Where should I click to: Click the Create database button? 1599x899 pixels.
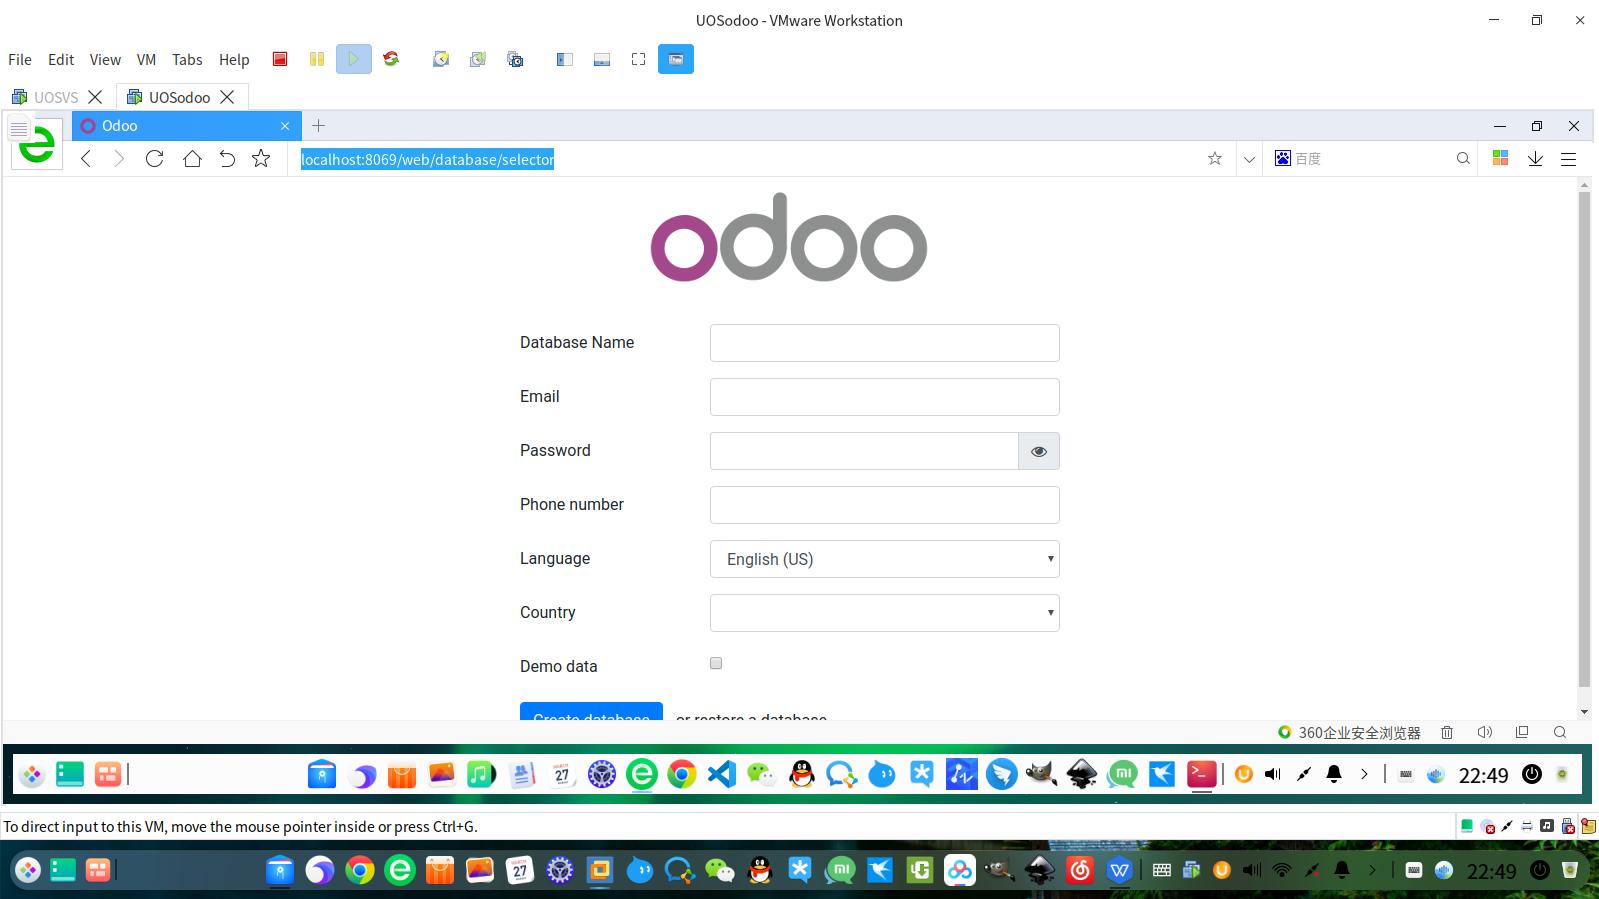click(x=591, y=712)
